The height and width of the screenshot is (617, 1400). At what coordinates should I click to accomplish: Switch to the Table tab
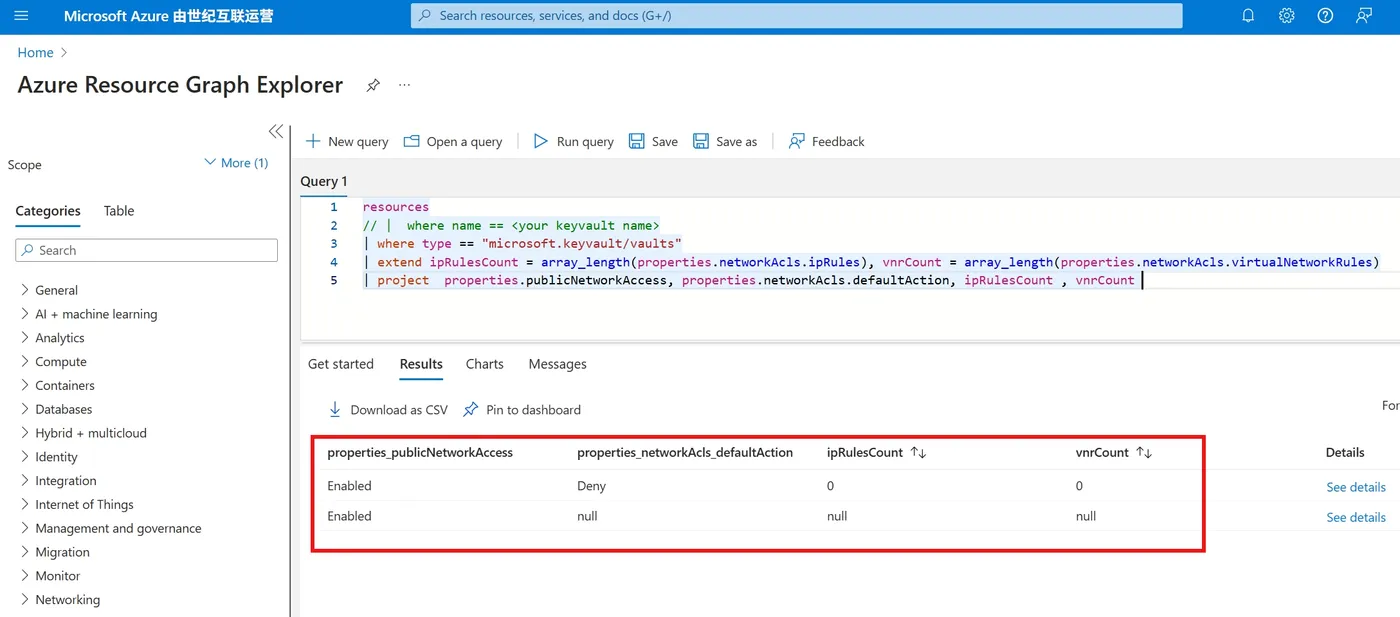point(119,211)
